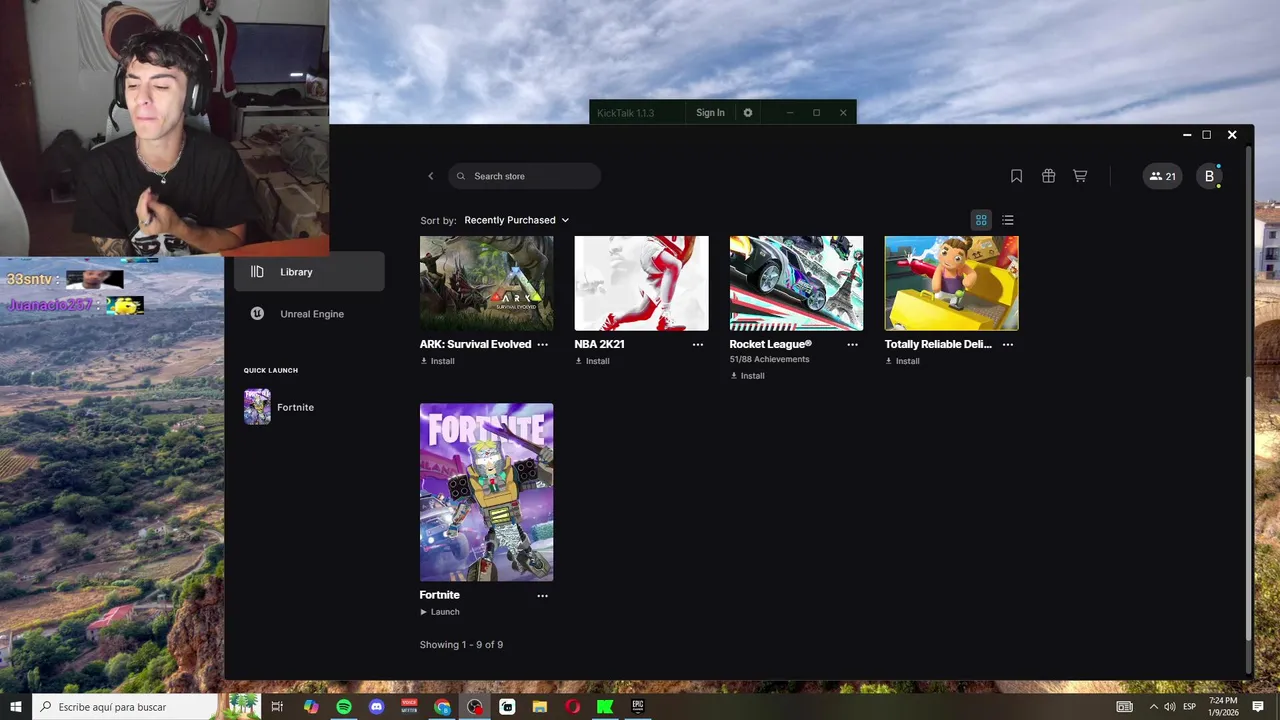The height and width of the screenshot is (720, 1280).
Task: Open options menu for Rocket League
Action: [852, 344]
